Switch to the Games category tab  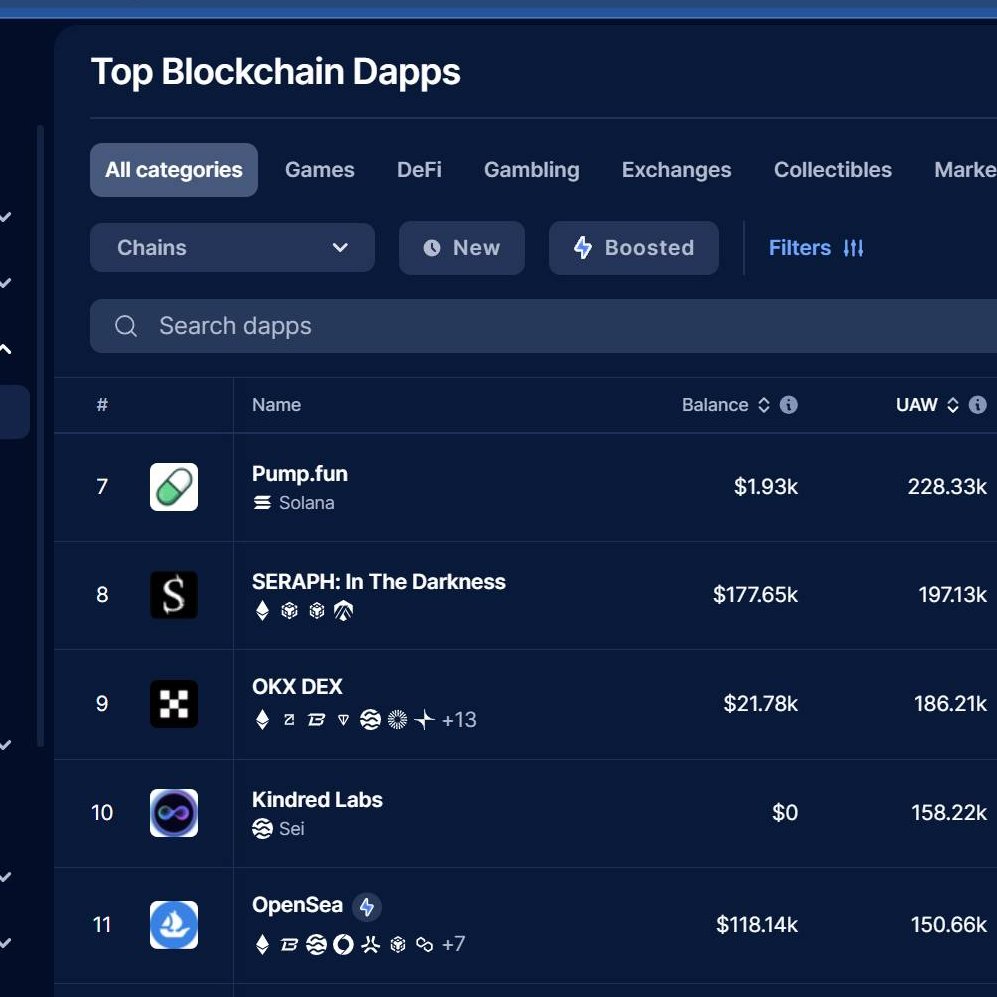click(x=320, y=170)
